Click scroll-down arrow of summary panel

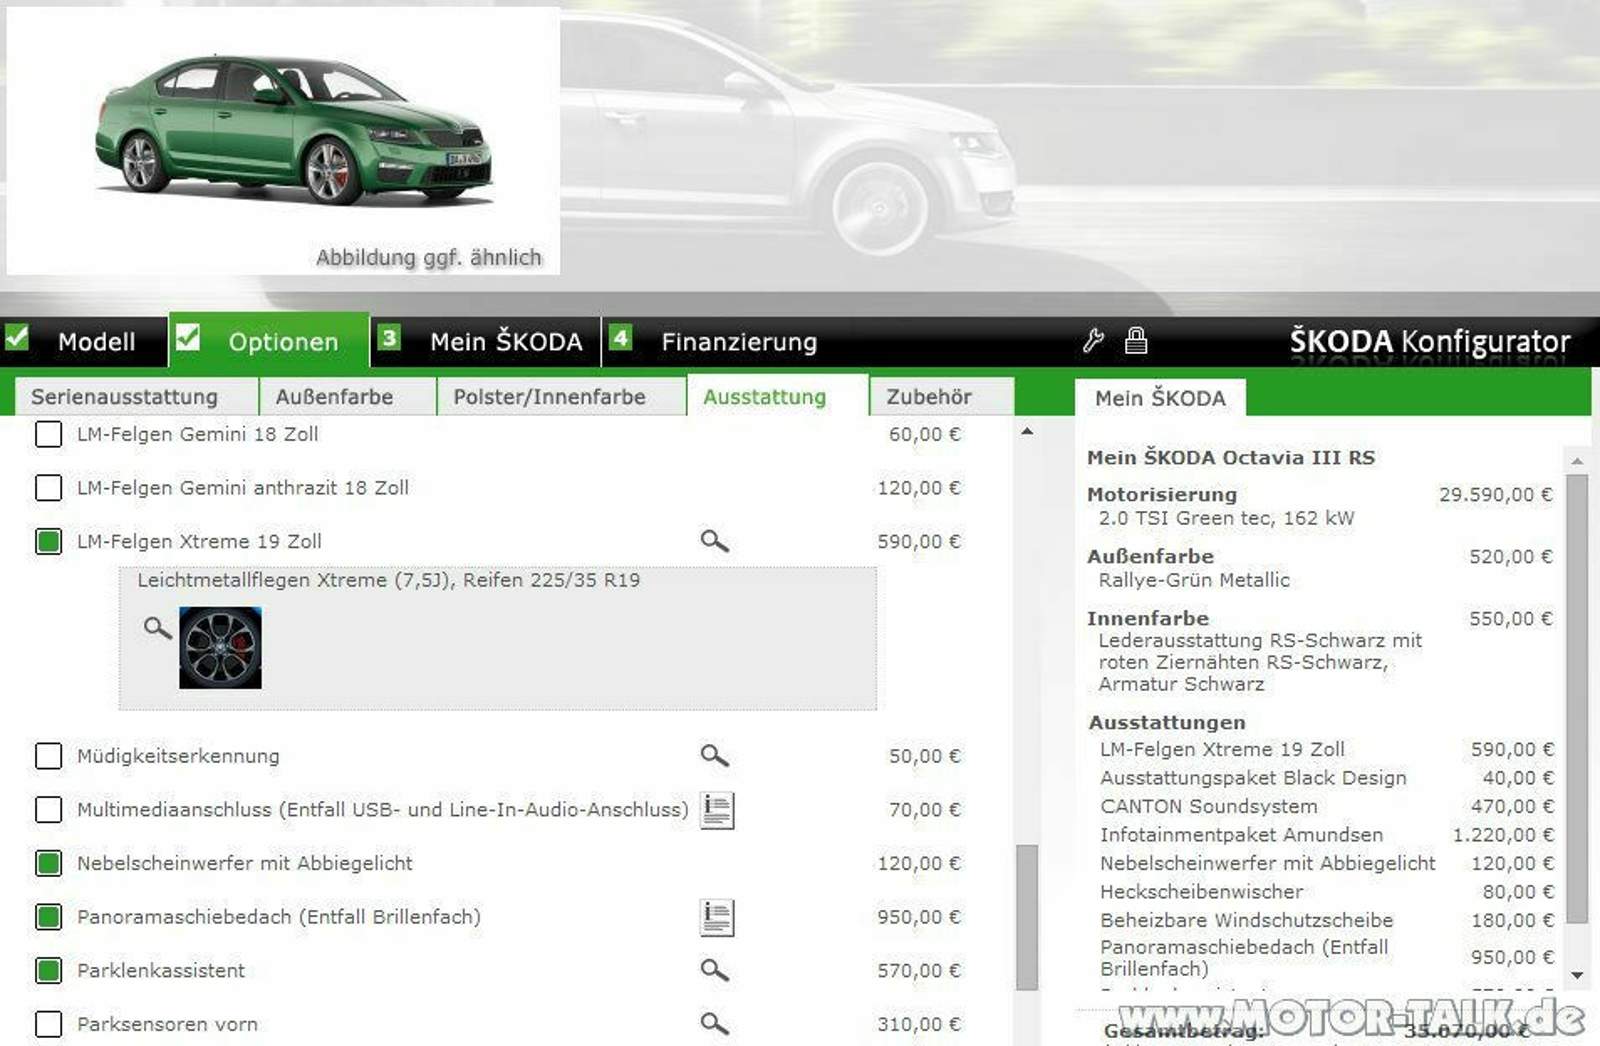click(x=1577, y=975)
